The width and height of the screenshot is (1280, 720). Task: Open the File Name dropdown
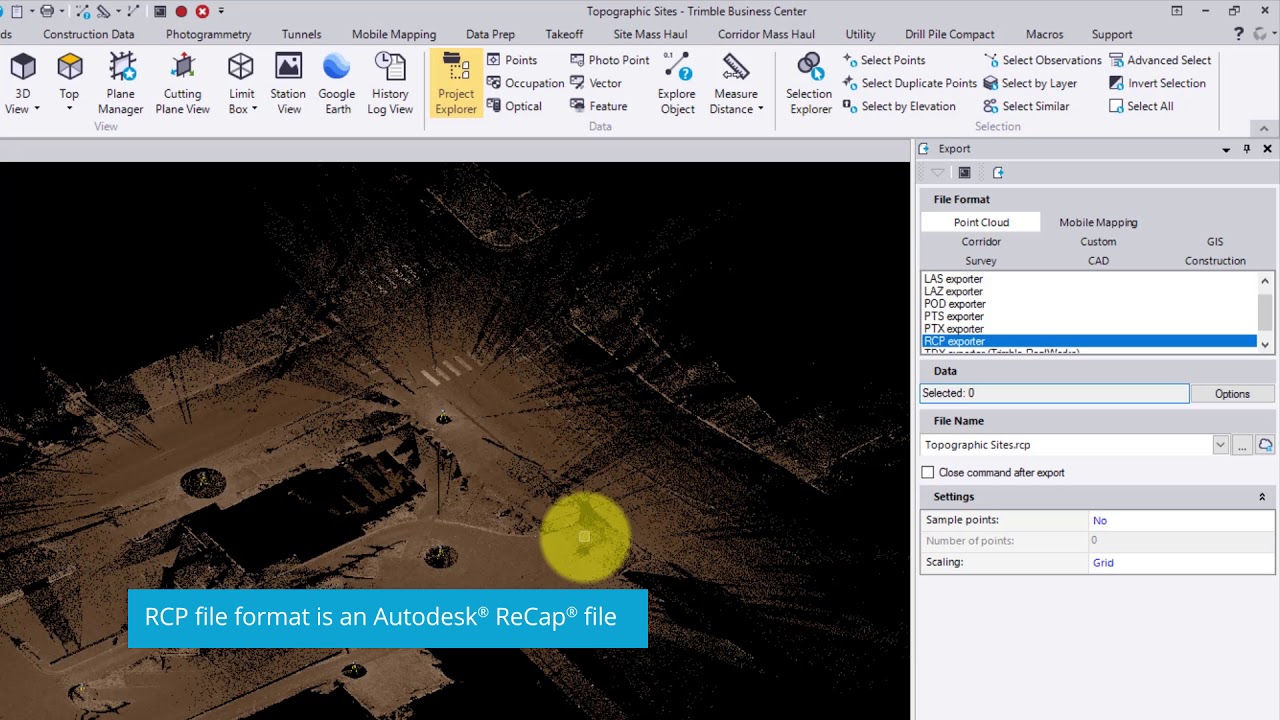[1220, 445]
